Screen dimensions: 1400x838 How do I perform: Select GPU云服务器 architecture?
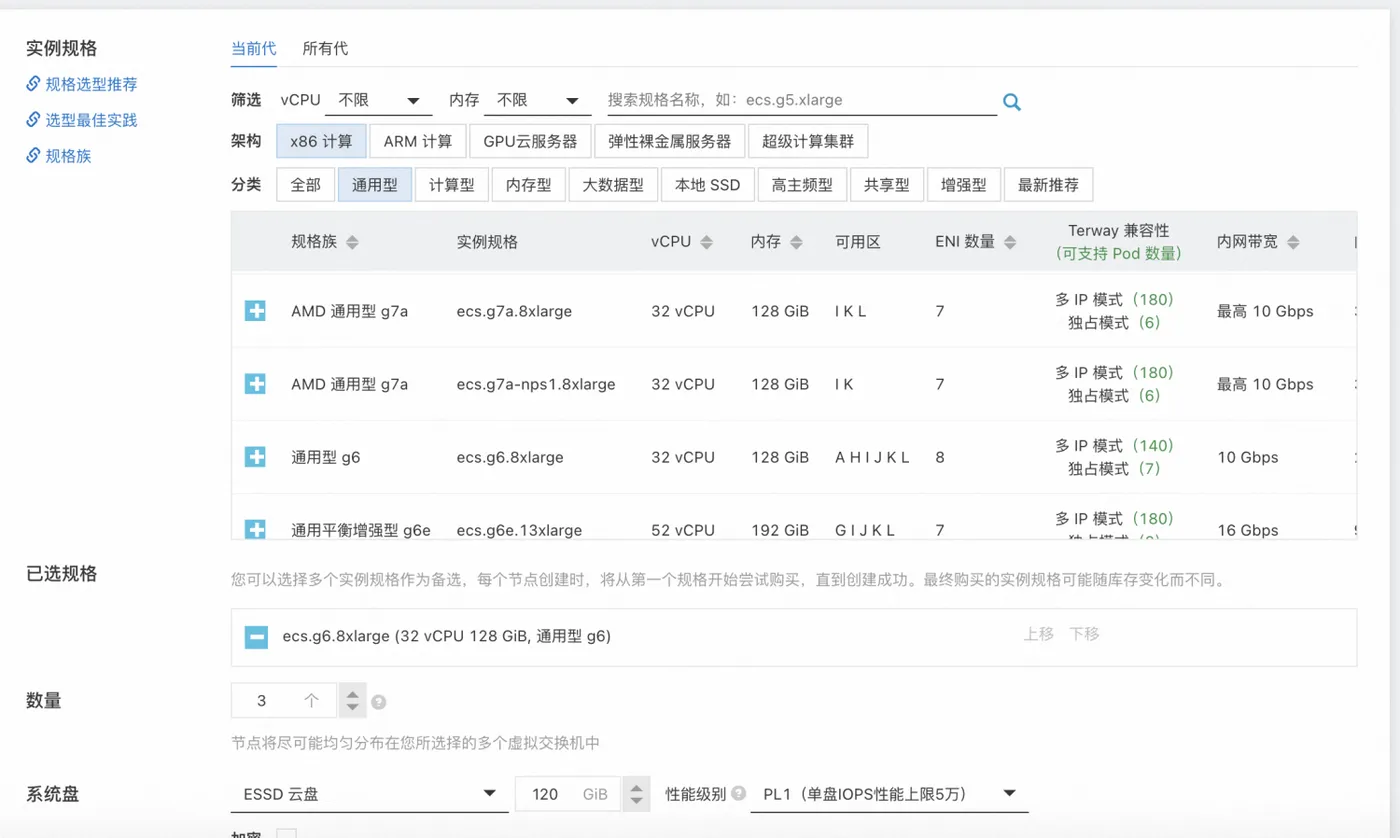pyautogui.click(x=530, y=141)
